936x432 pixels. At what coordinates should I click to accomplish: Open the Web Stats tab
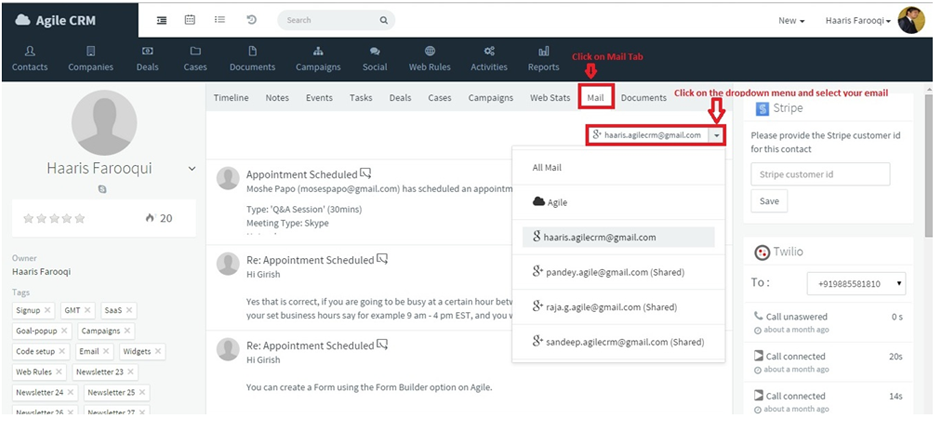[550, 97]
